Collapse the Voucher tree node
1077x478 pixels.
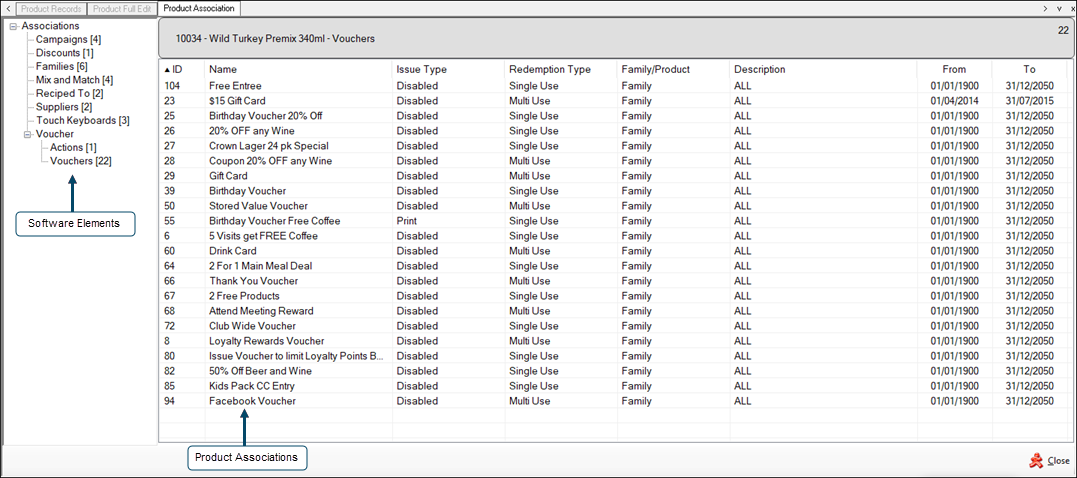pyautogui.click(x=27, y=134)
